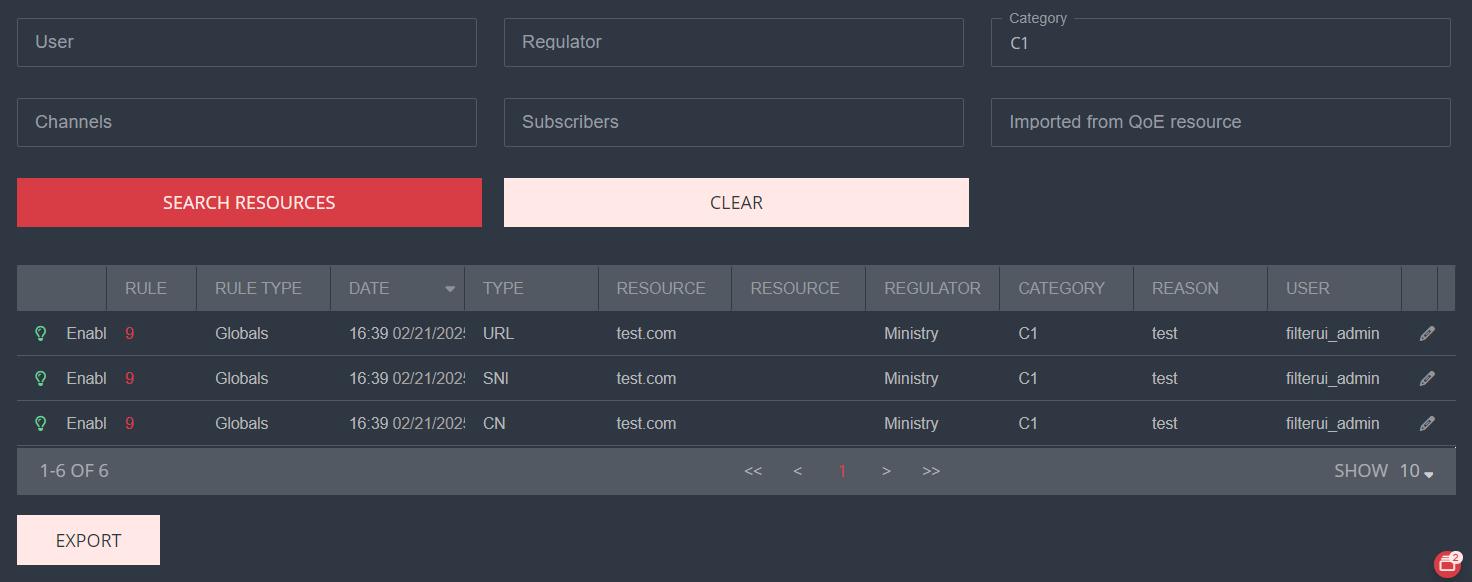
Task: Click the edit pencil in the URL row
Action: coord(1427,334)
